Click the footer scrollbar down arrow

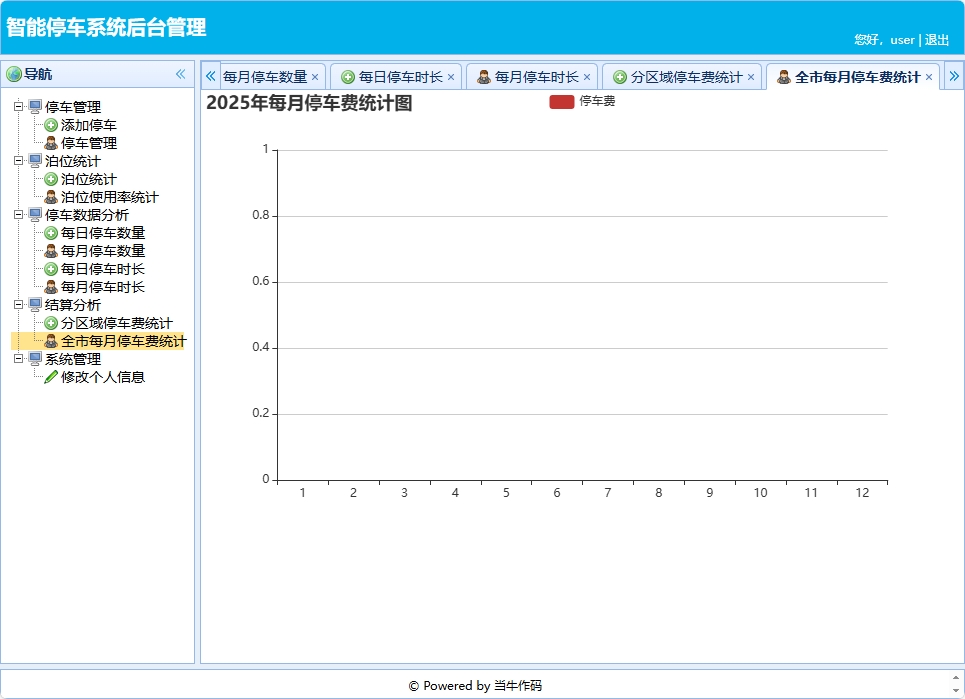pos(956,690)
